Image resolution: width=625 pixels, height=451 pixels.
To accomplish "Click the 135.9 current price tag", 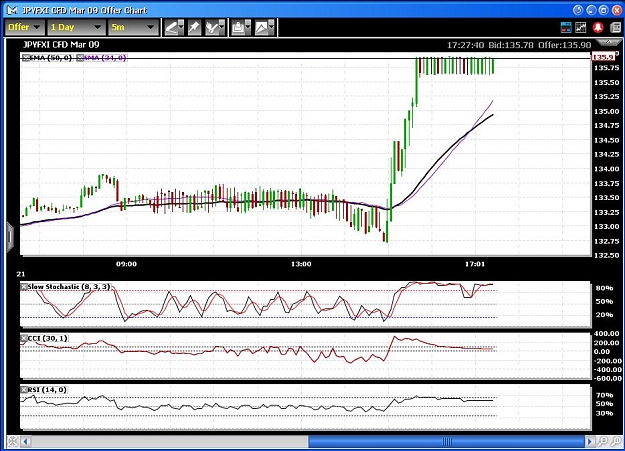I will tap(603, 57).
